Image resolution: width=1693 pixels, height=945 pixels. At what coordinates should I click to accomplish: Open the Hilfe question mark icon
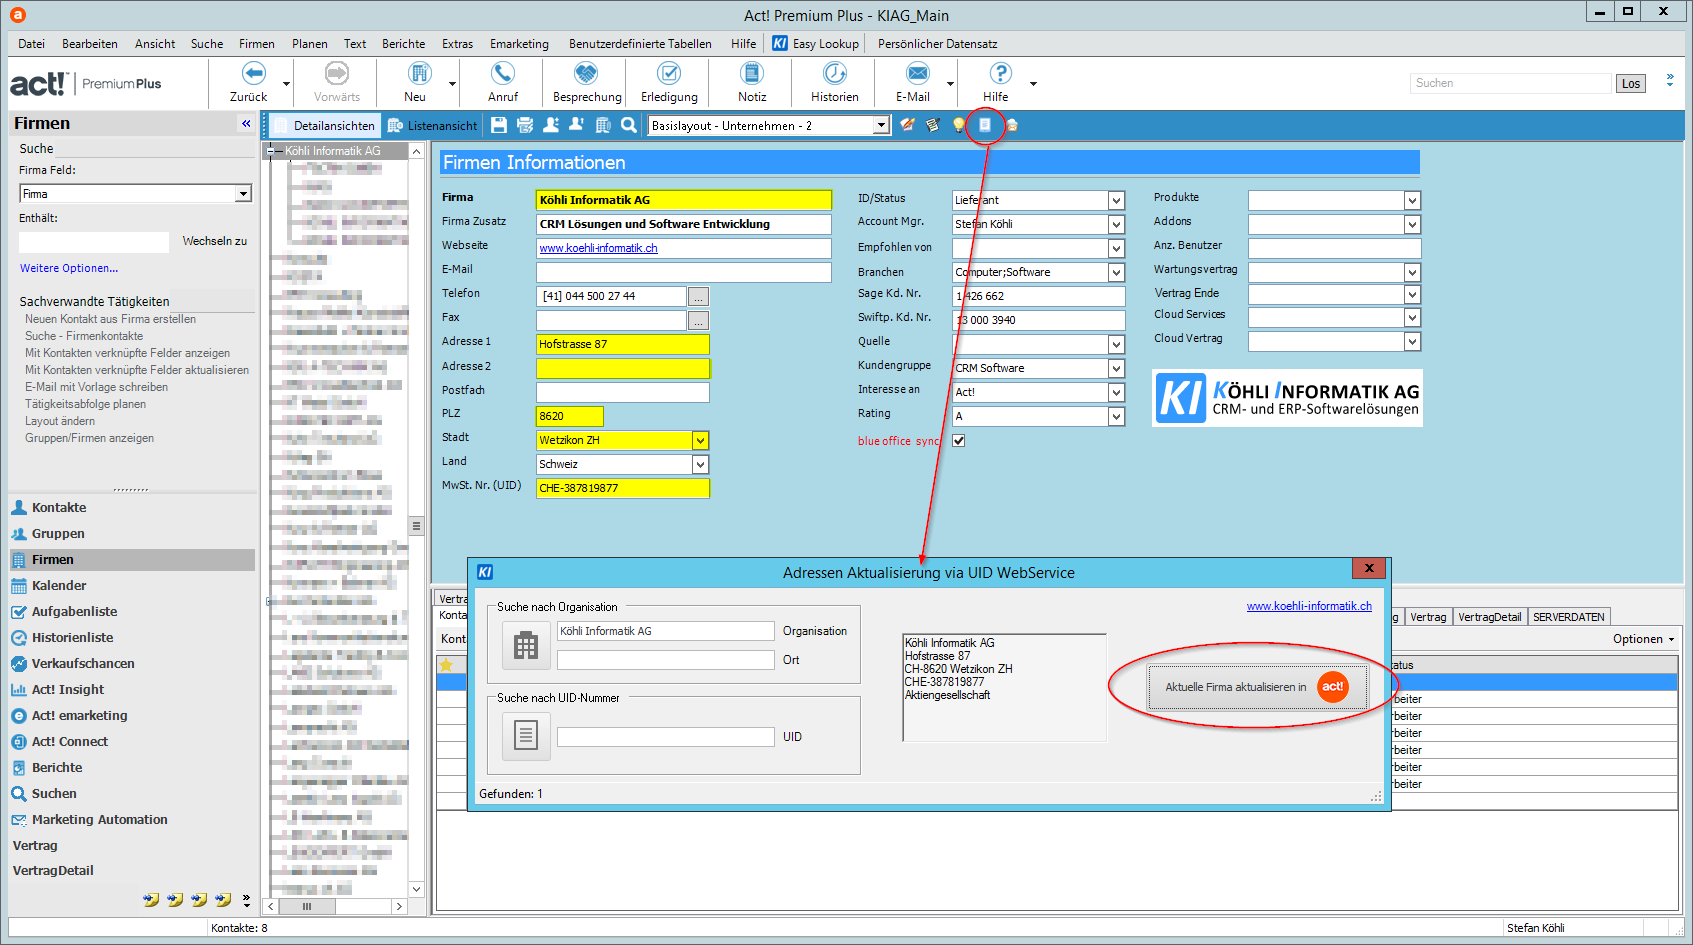(x=1000, y=73)
